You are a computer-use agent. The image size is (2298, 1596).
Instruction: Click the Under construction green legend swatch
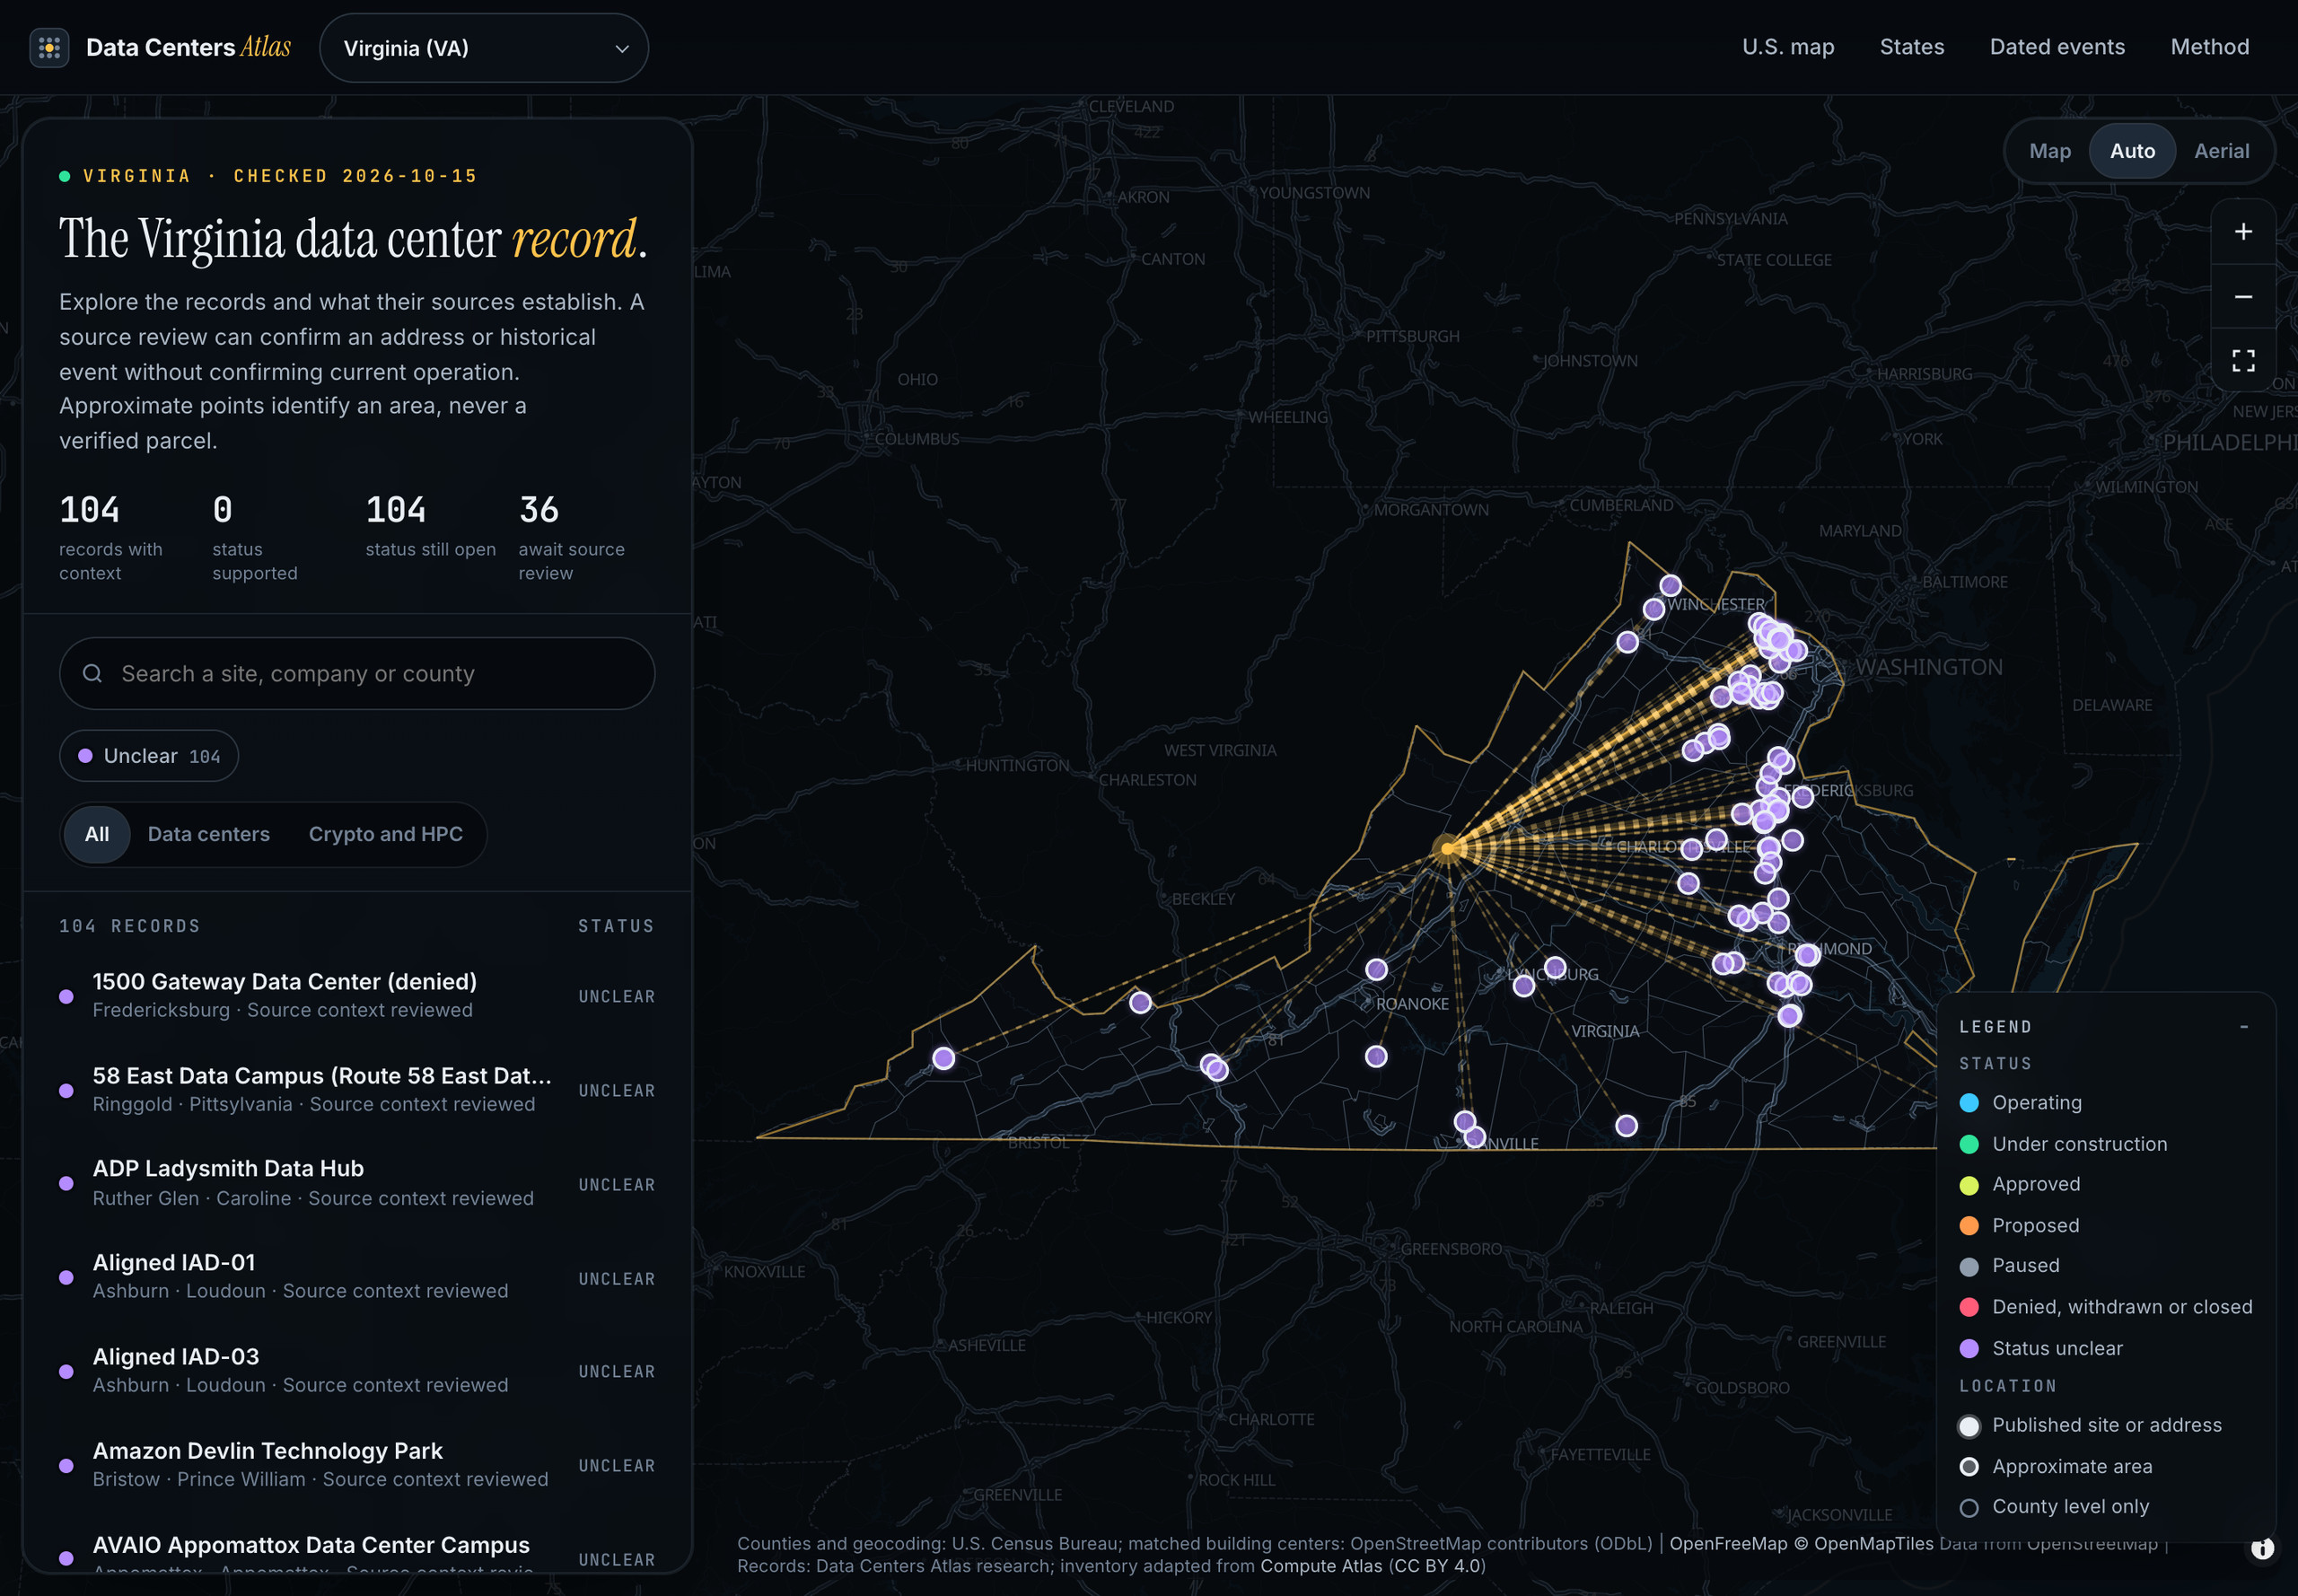pos(1969,1144)
